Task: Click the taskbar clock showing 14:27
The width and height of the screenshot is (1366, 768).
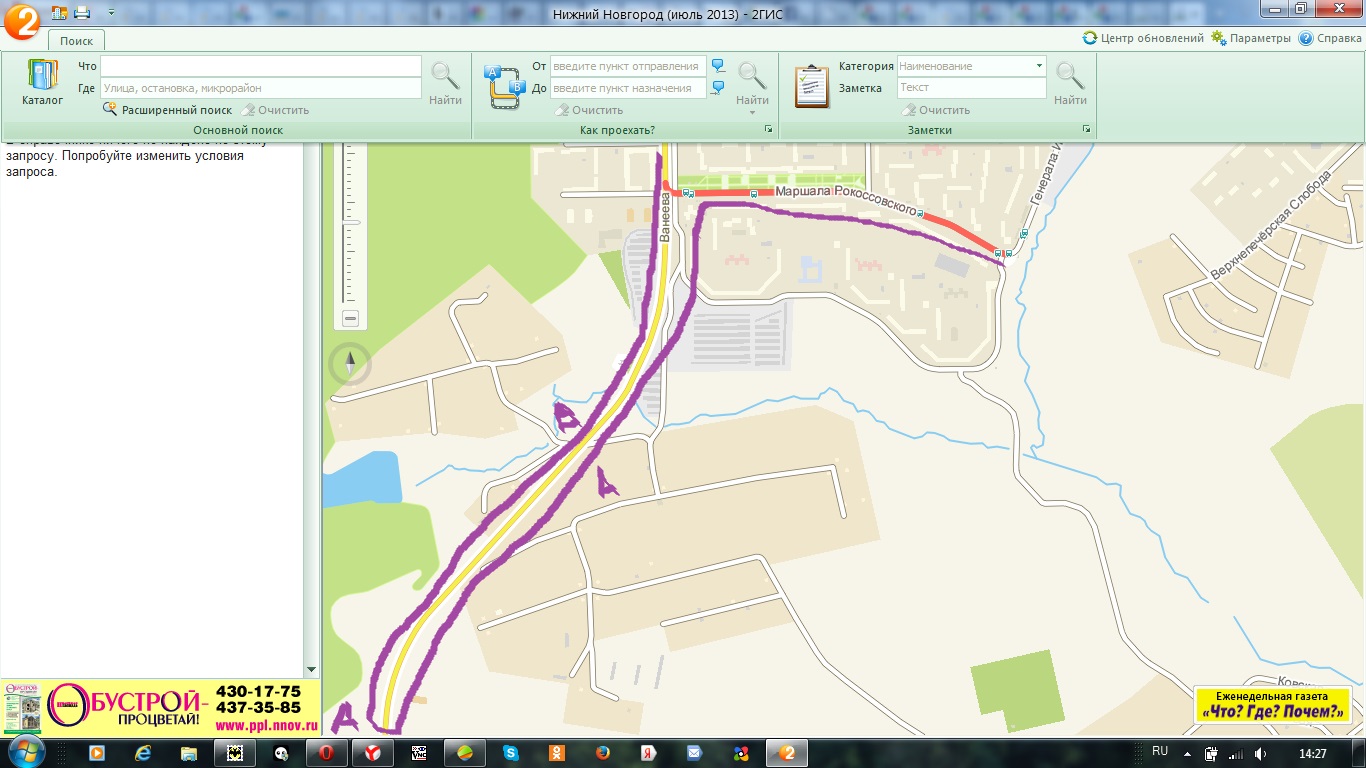Action: 1313,754
